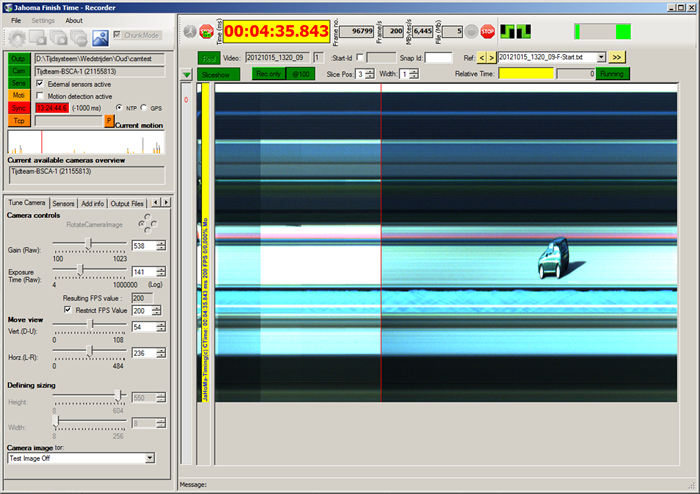
Task: Click the running man icon
Action: [190, 31]
